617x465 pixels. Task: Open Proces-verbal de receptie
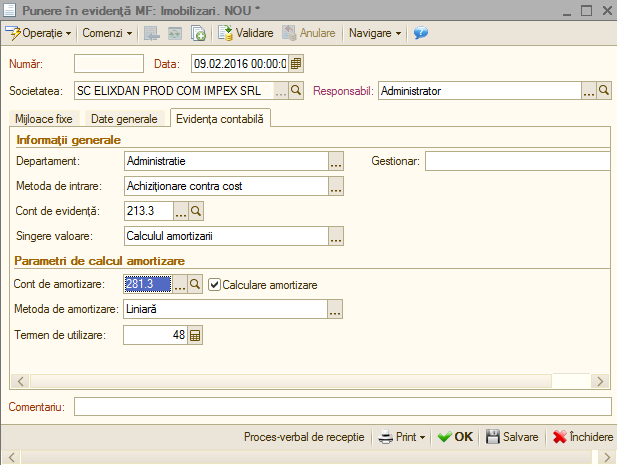click(304, 437)
